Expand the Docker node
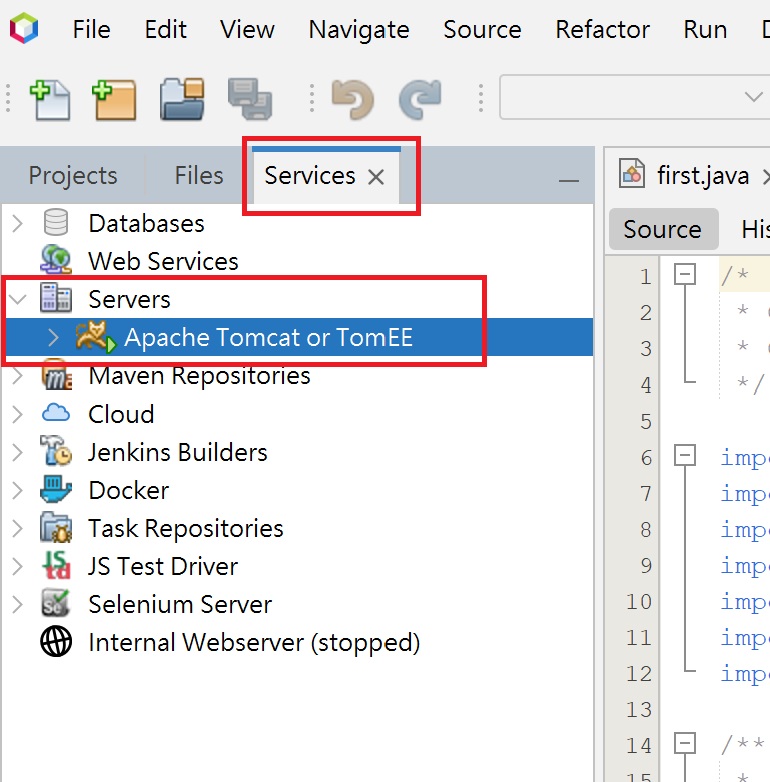 click(x=17, y=490)
